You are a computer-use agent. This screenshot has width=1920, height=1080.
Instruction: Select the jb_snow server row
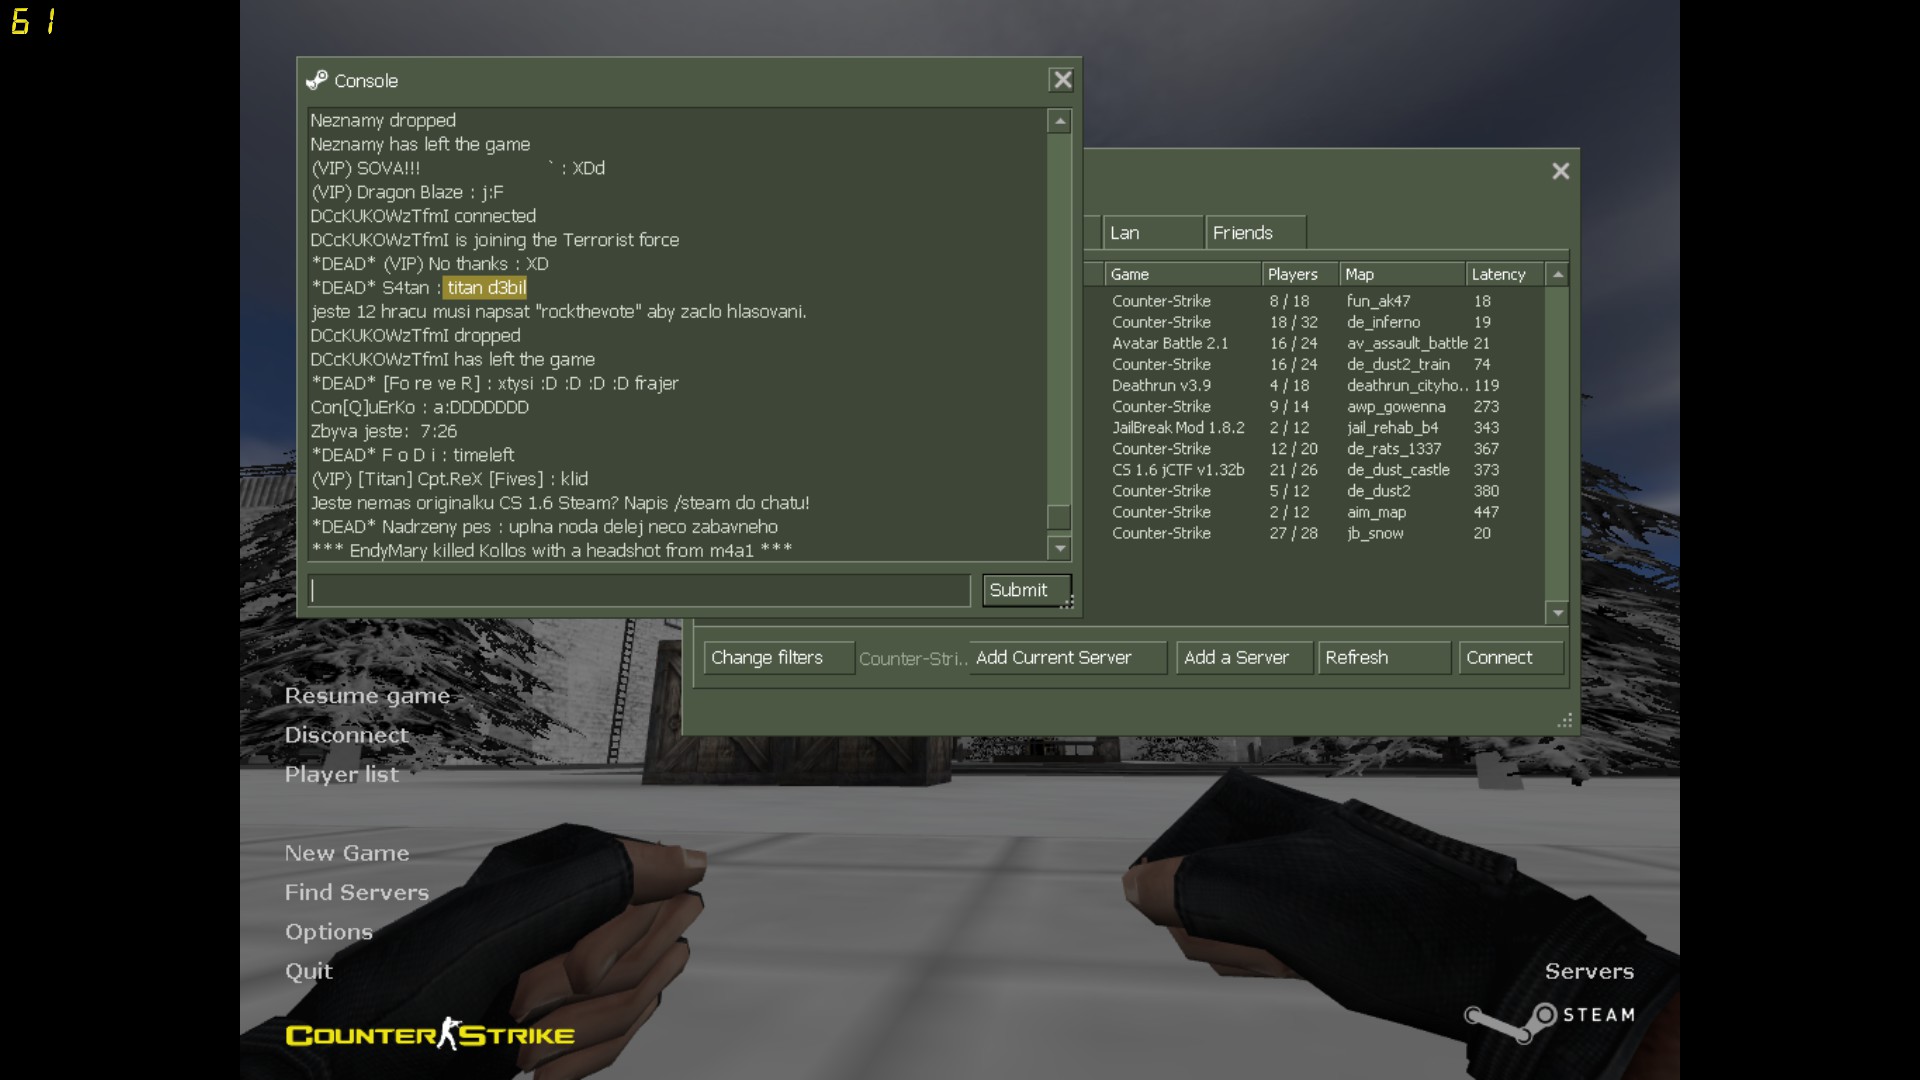pos(1314,532)
